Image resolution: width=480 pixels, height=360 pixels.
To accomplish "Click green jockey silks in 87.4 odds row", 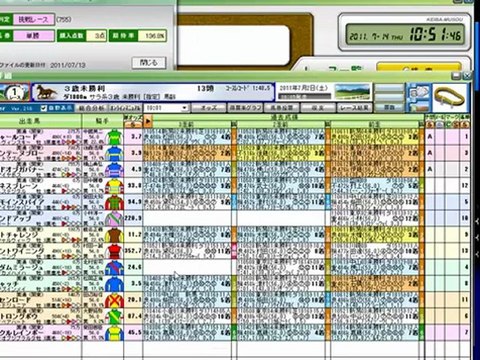I will (114, 317).
